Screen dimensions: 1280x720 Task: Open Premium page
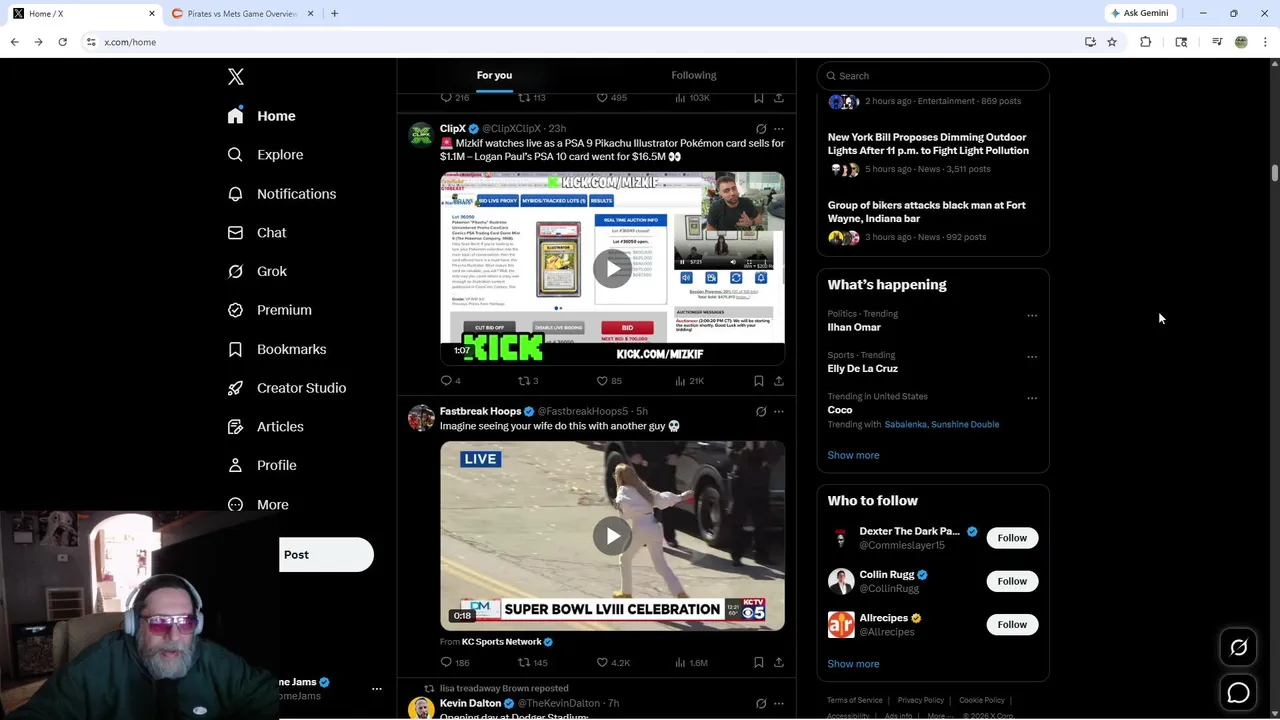(269, 310)
